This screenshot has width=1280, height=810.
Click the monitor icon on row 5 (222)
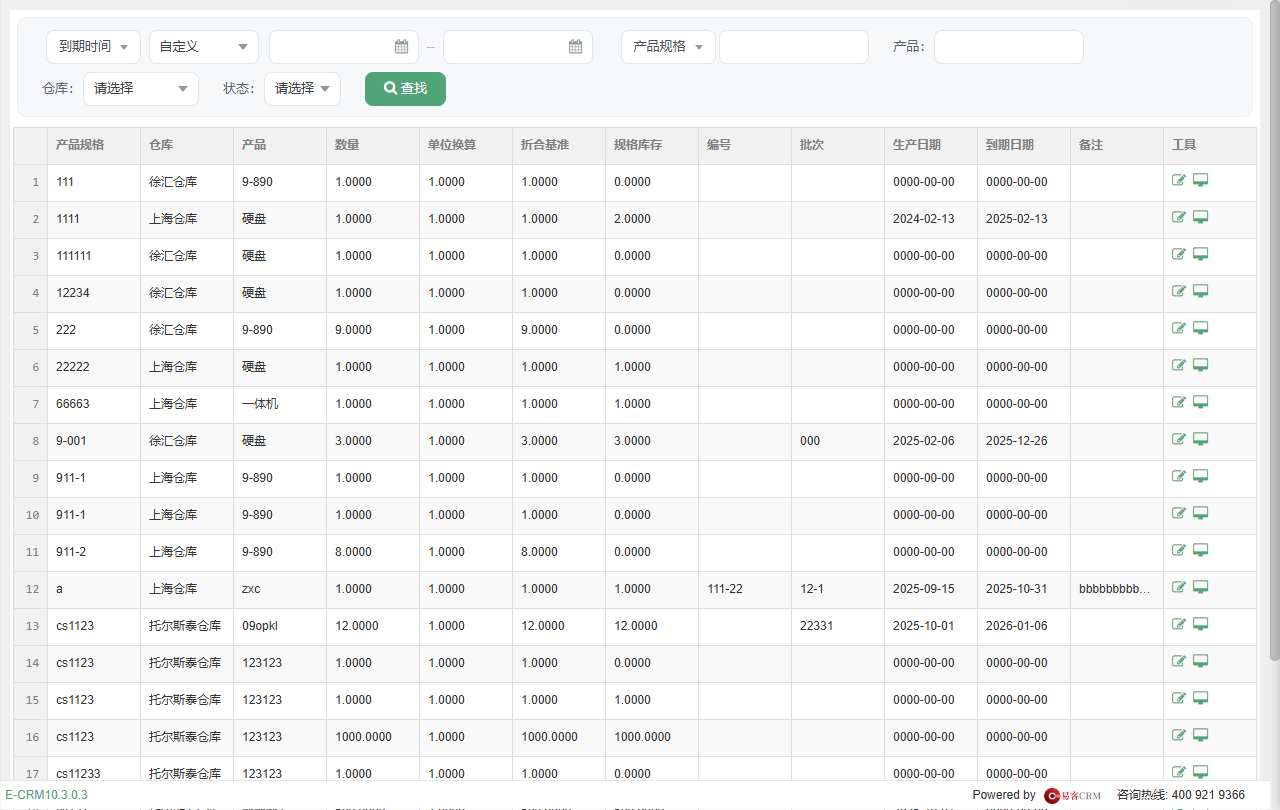coord(1201,328)
